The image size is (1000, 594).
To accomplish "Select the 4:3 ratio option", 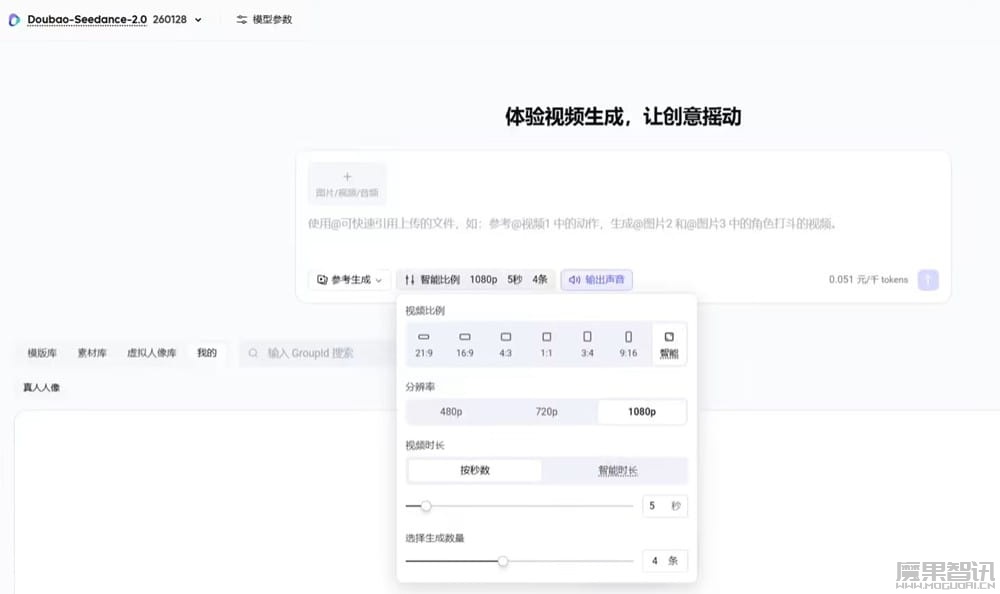I will [x=506, y=341].
